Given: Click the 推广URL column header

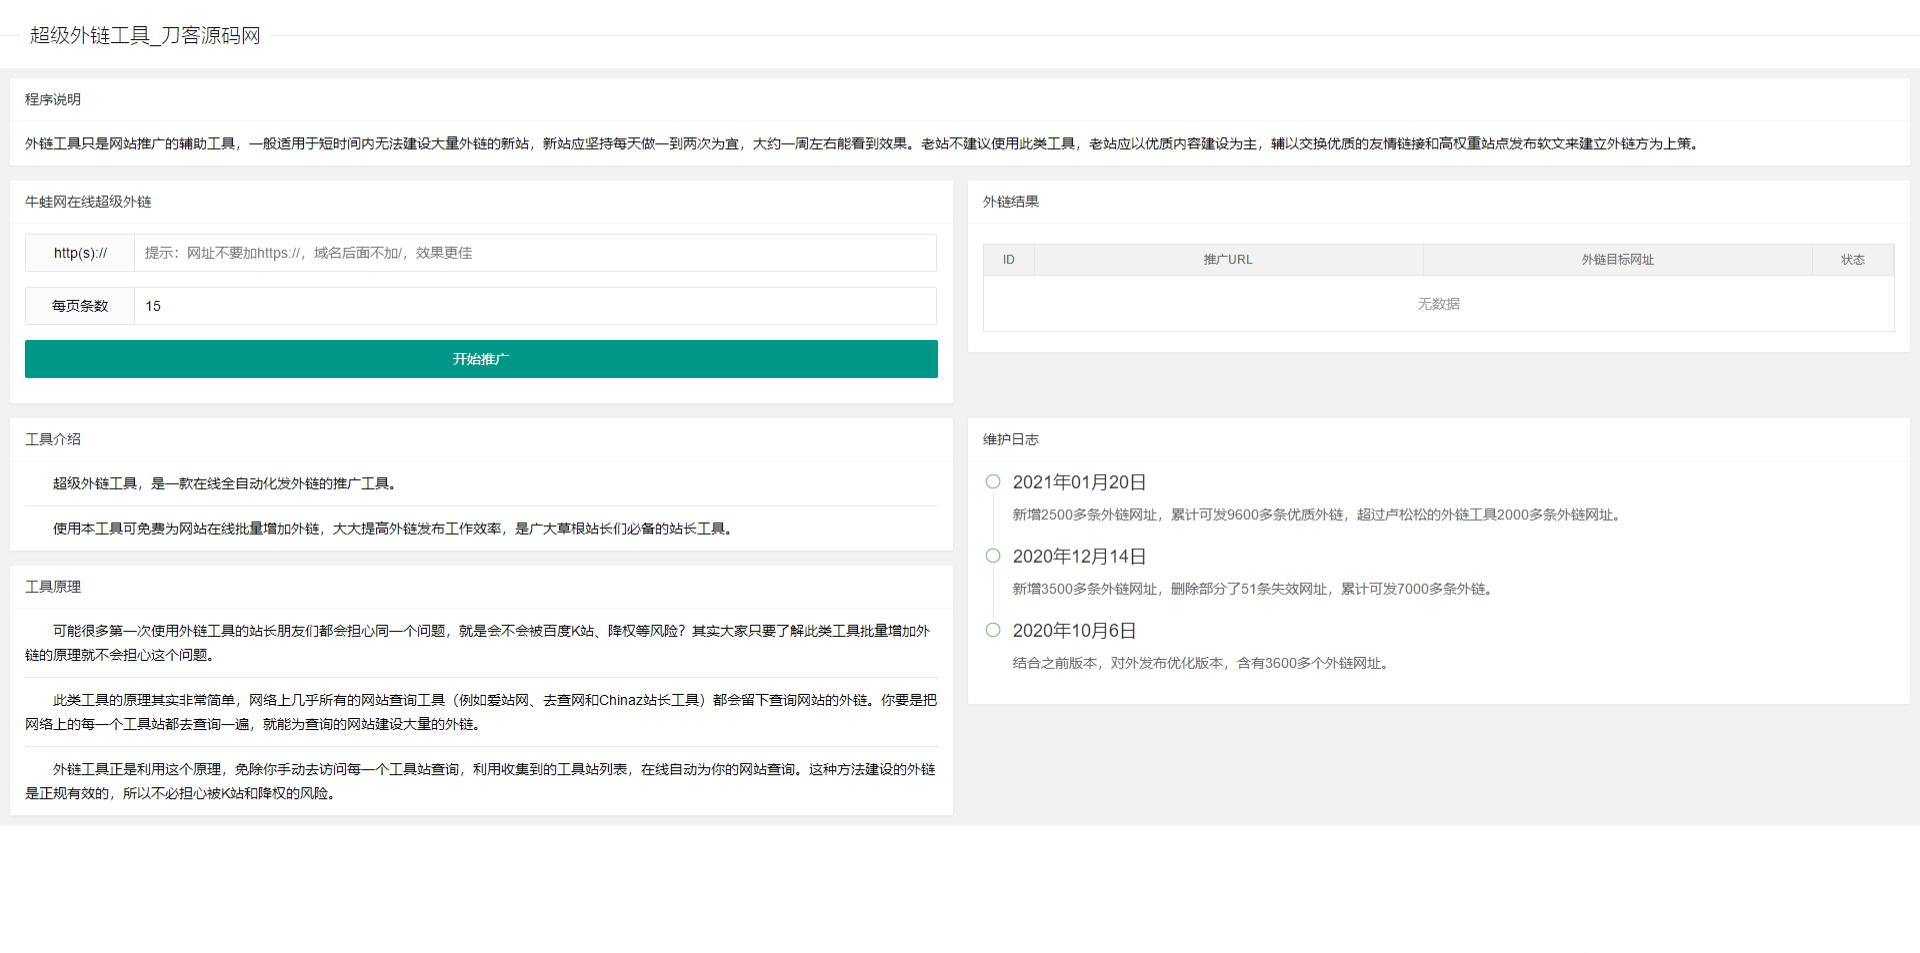Looking at the screenshot, I should coord(1228,259).
